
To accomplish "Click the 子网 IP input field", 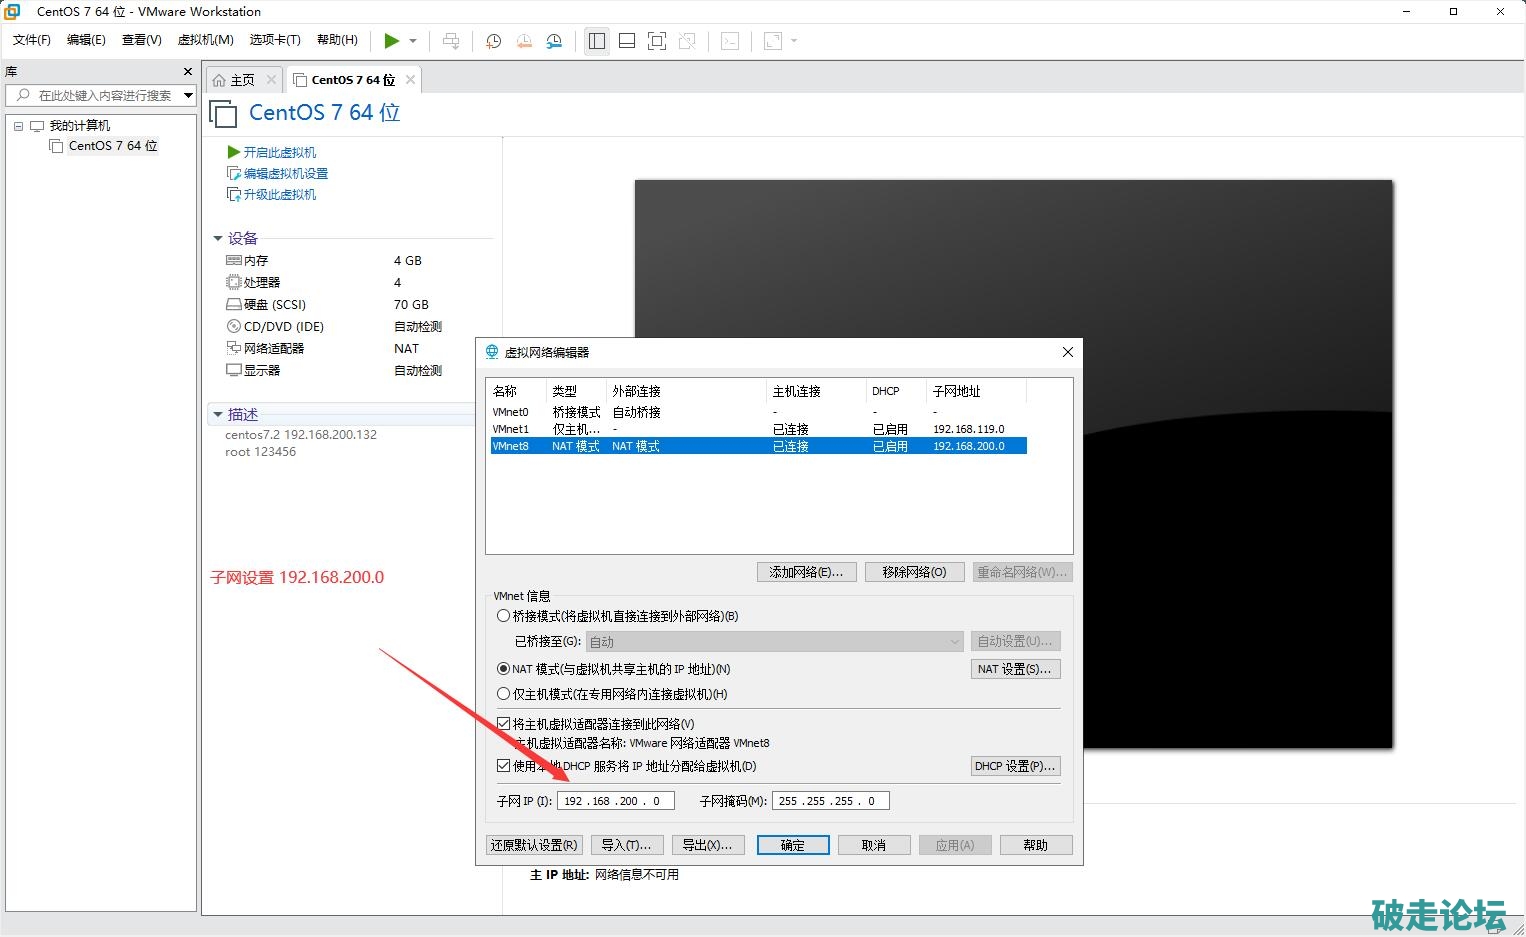I will click(x=615, y=801).
